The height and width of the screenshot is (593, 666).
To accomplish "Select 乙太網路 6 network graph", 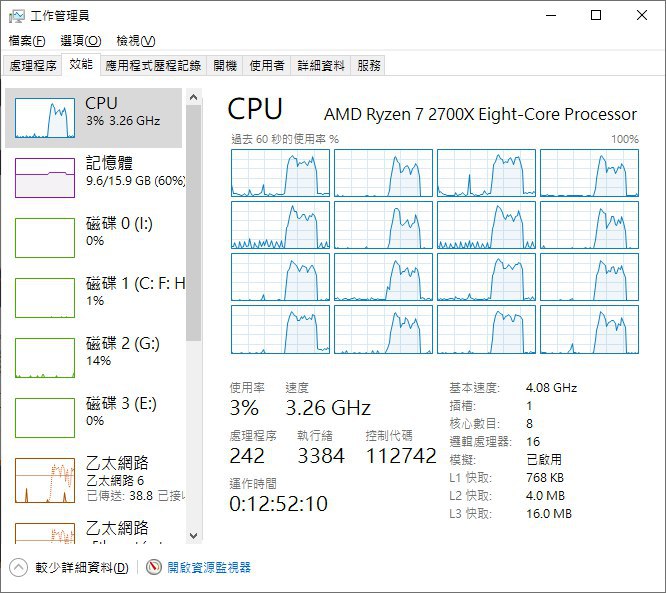I will pos(45,480).
